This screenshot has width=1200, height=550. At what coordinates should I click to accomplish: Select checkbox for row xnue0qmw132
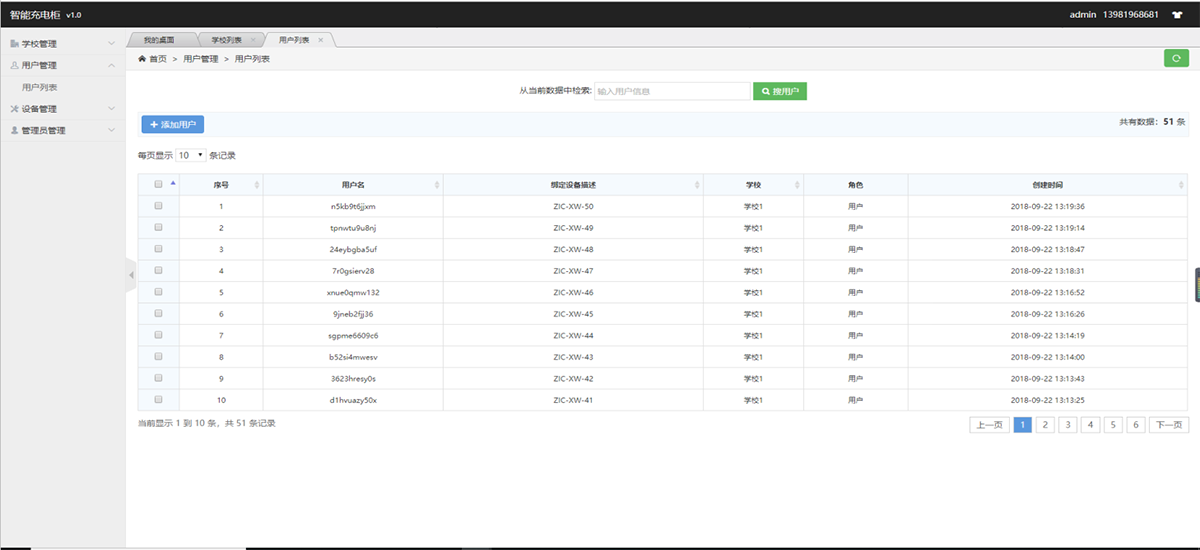pos(158,292)
